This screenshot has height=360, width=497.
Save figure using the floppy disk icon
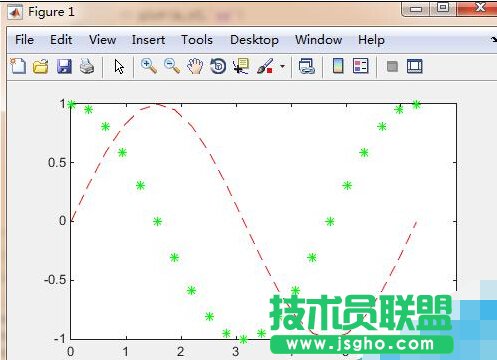64,66
